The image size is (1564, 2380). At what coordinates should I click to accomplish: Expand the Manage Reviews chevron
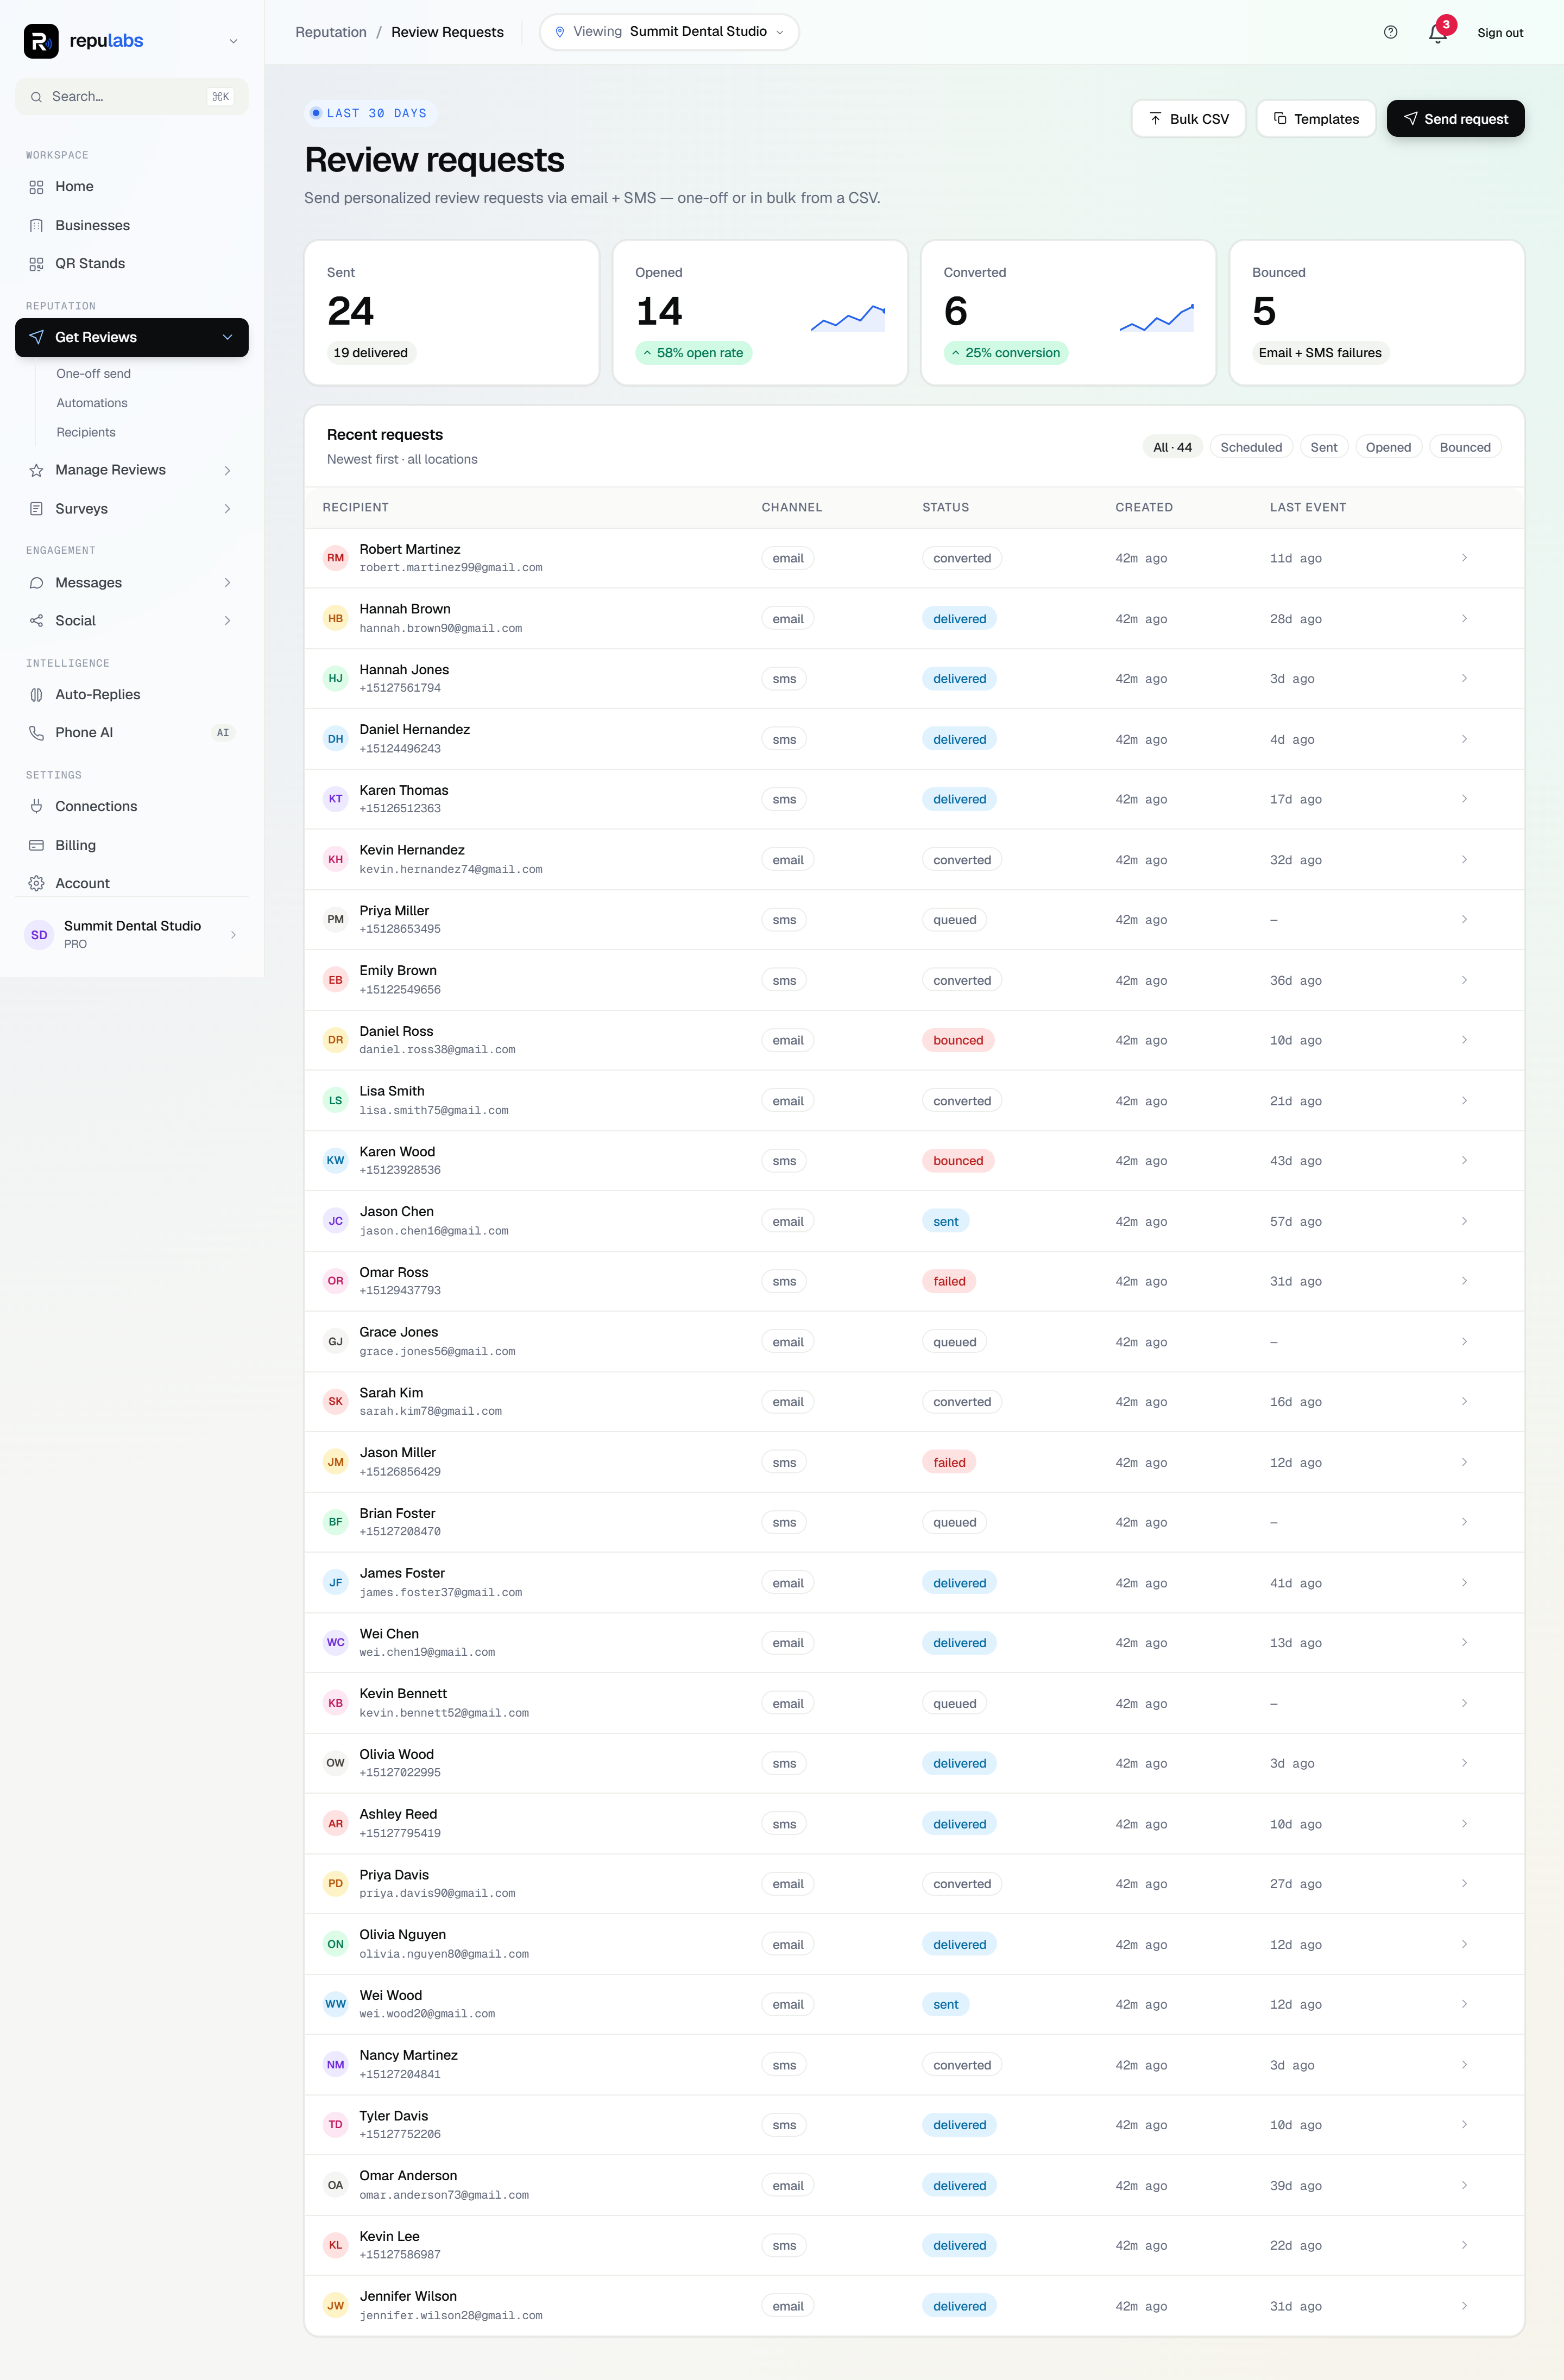[227, 470]
